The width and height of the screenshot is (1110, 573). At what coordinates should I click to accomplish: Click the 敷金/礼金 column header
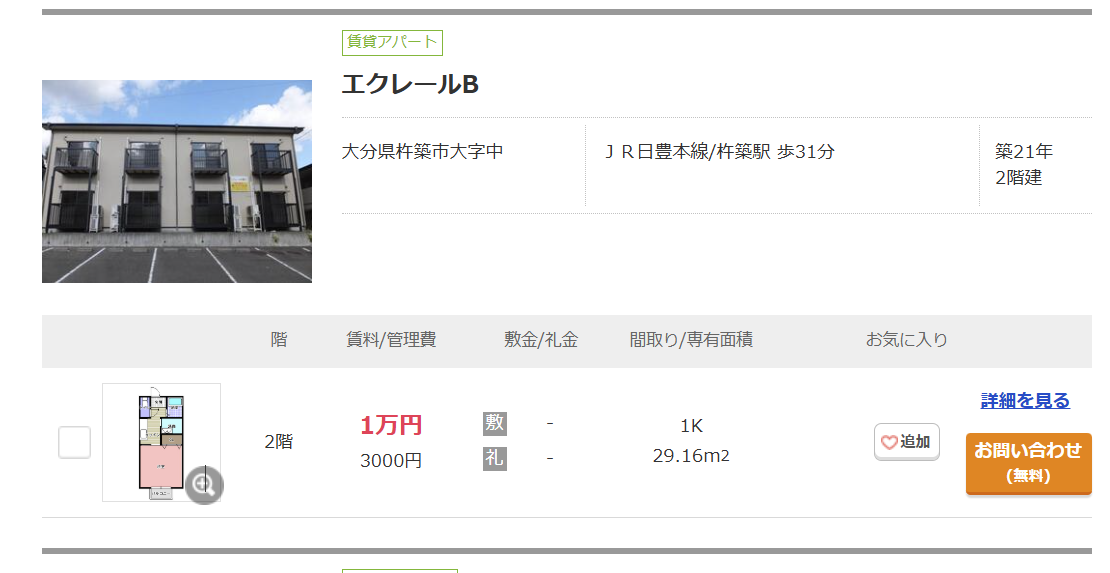[x=541, y=340]
